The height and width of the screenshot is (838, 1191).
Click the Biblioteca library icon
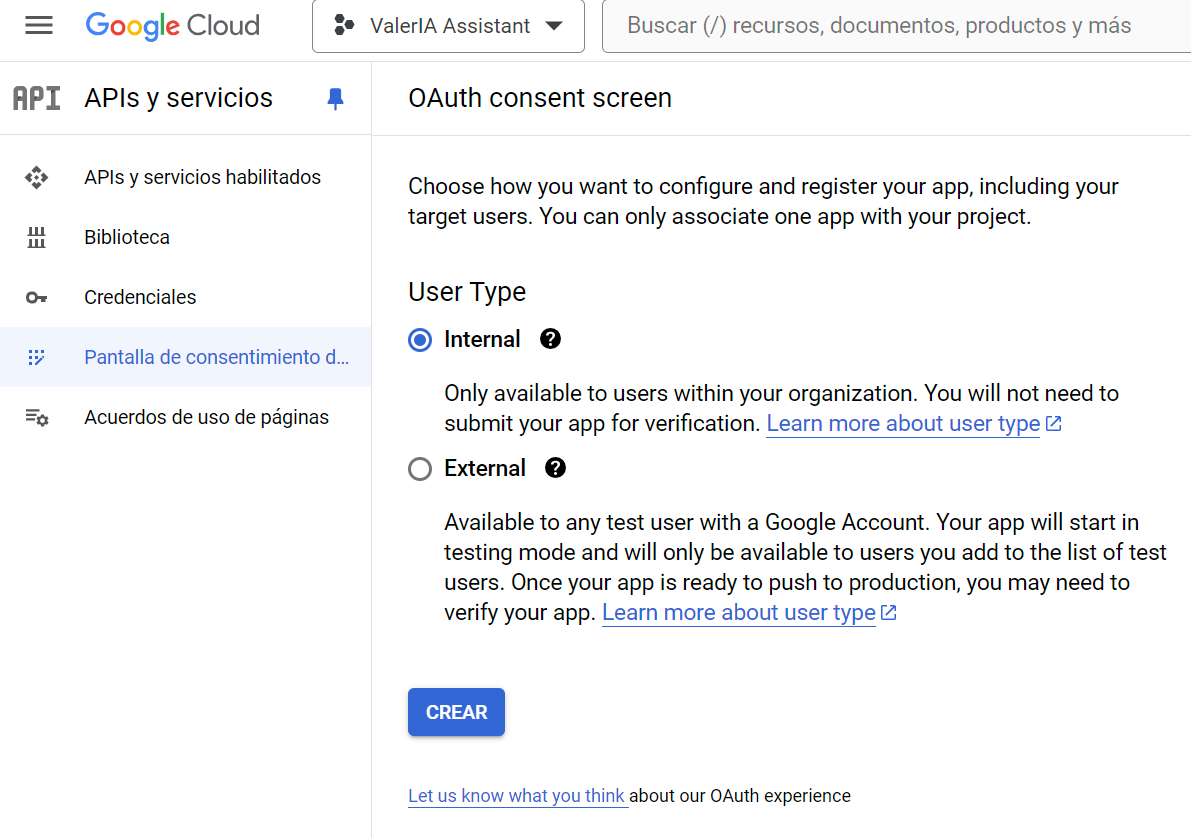coord(36,237)
